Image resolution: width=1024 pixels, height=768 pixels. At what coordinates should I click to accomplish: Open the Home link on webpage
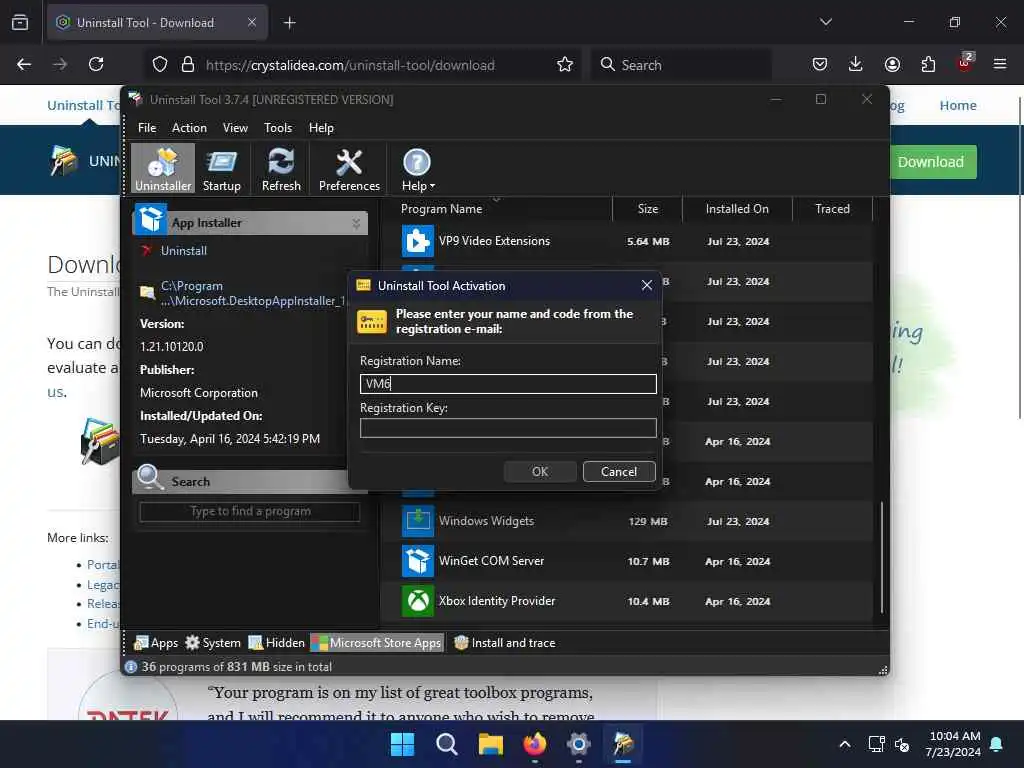(x=957, y=105)
